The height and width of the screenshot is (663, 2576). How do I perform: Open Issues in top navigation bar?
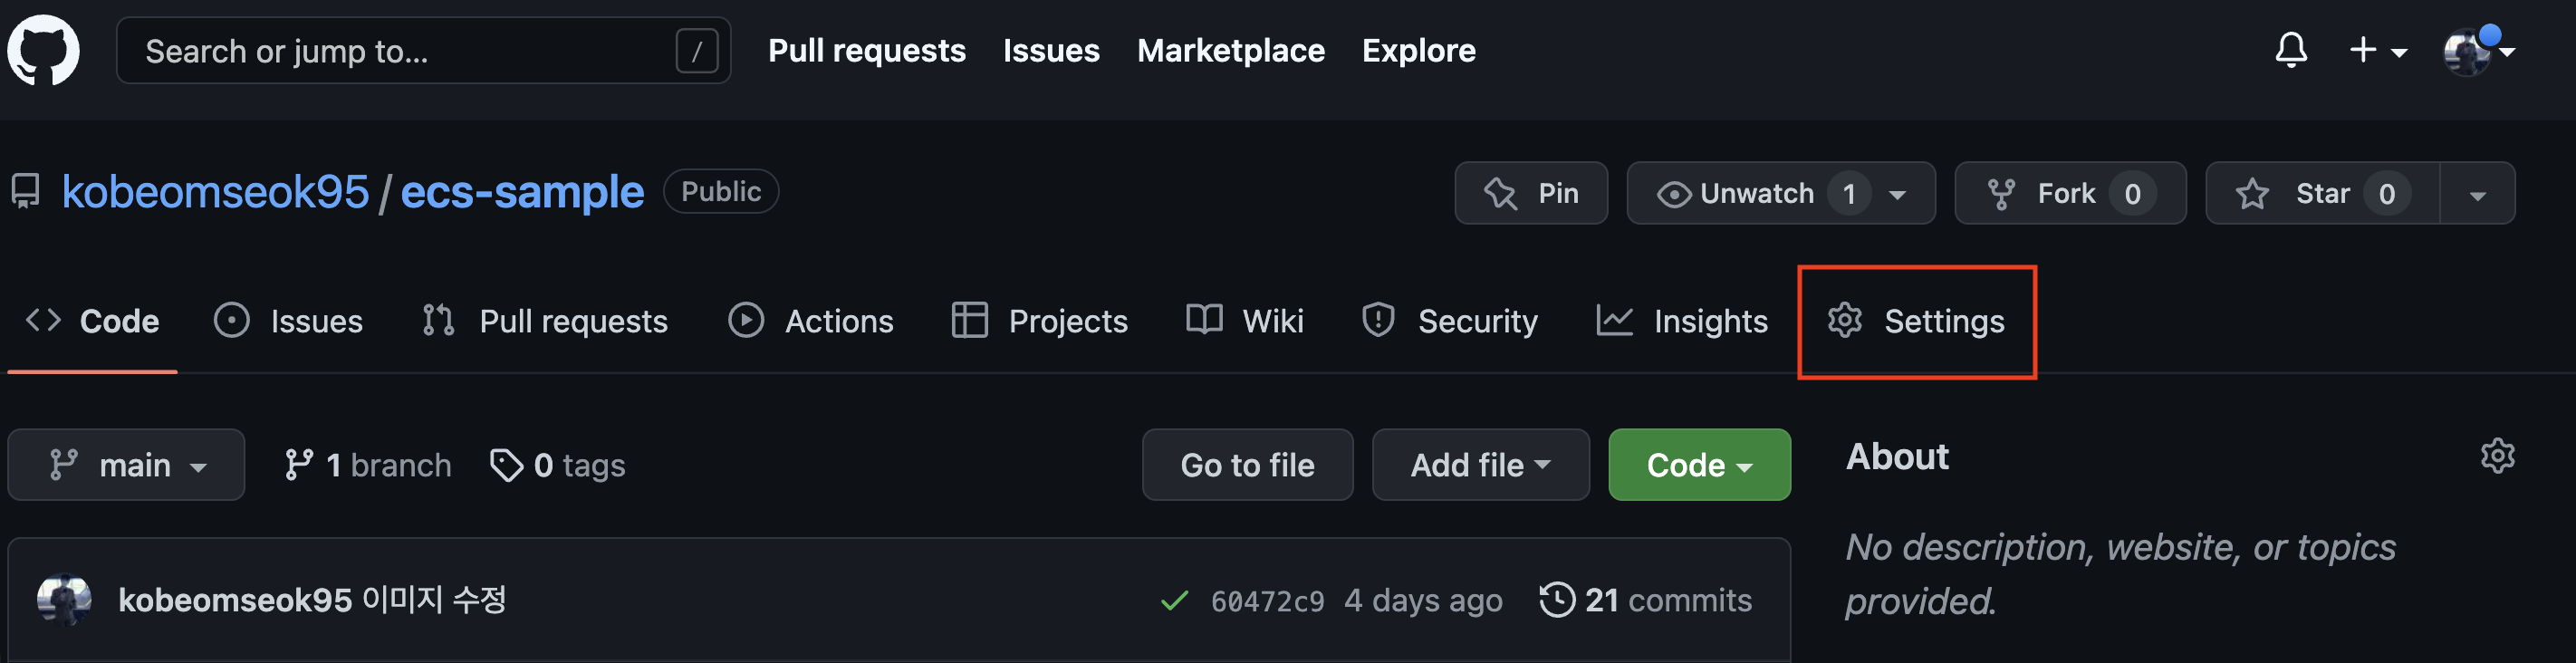1051,50
